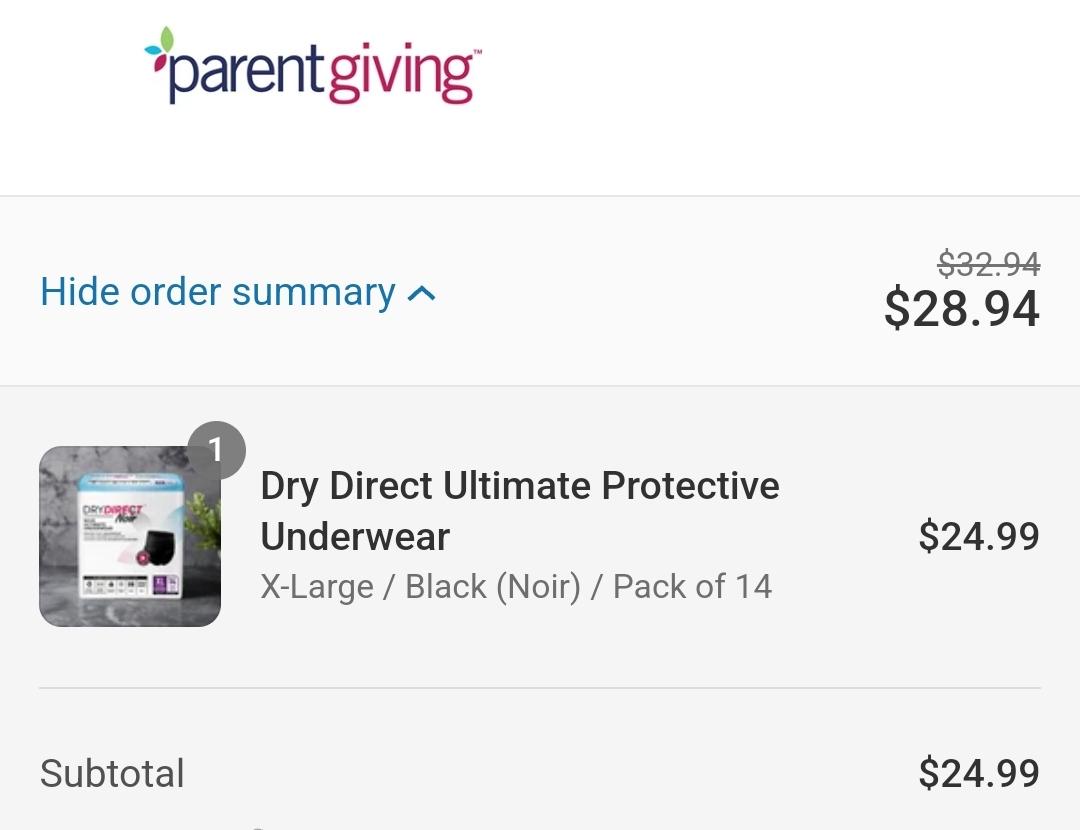Click the Dry Direct Ultimate Protective title
Screen dimensions: 1080x830
[520, 486]
